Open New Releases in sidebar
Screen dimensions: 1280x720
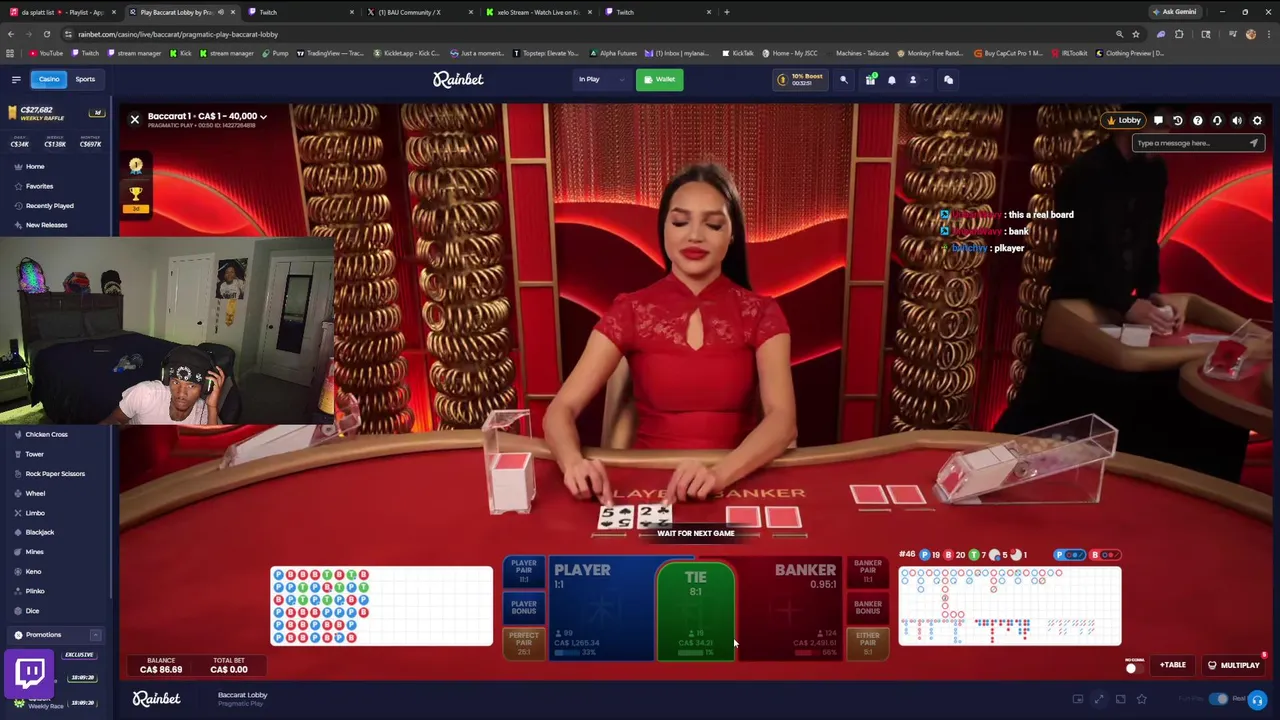pyautogui.click(x=46, y=225)
